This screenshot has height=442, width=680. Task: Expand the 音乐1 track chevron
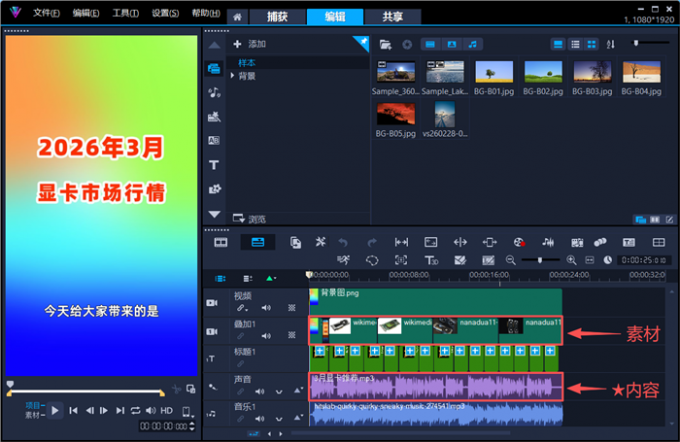click(x=279, y=419)
